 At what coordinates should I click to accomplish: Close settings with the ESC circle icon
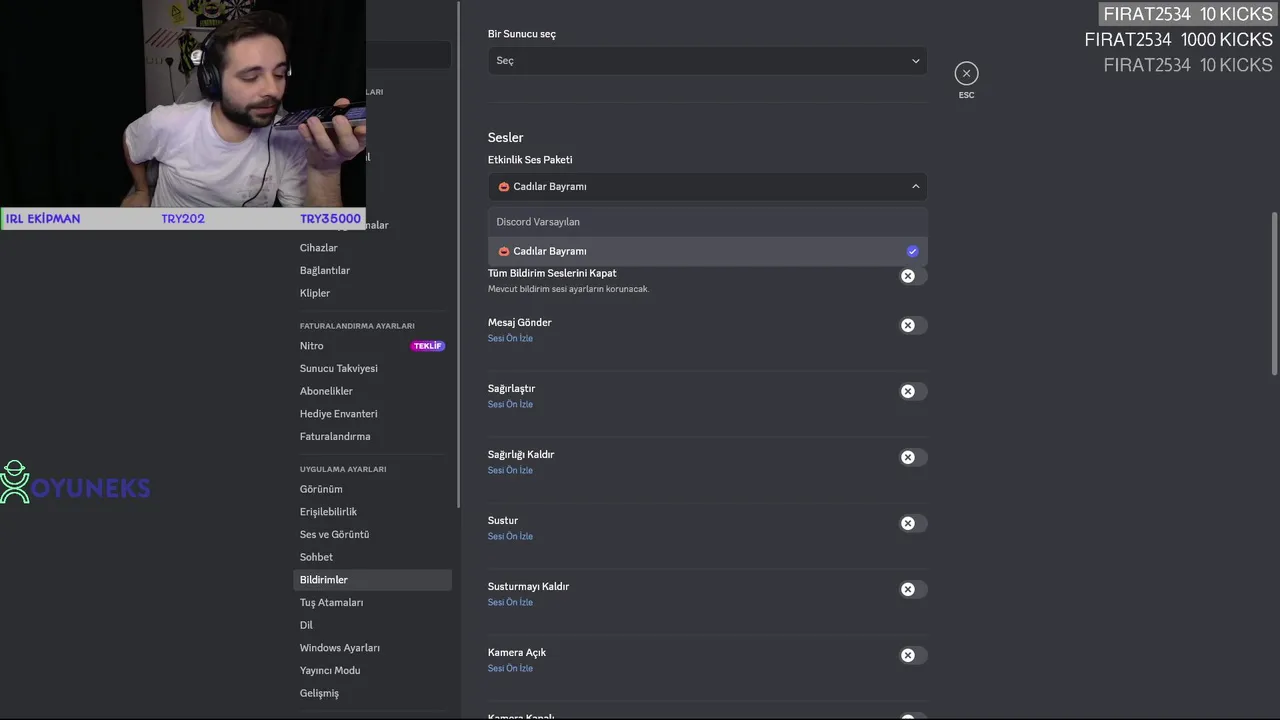[x=966, y=73]
